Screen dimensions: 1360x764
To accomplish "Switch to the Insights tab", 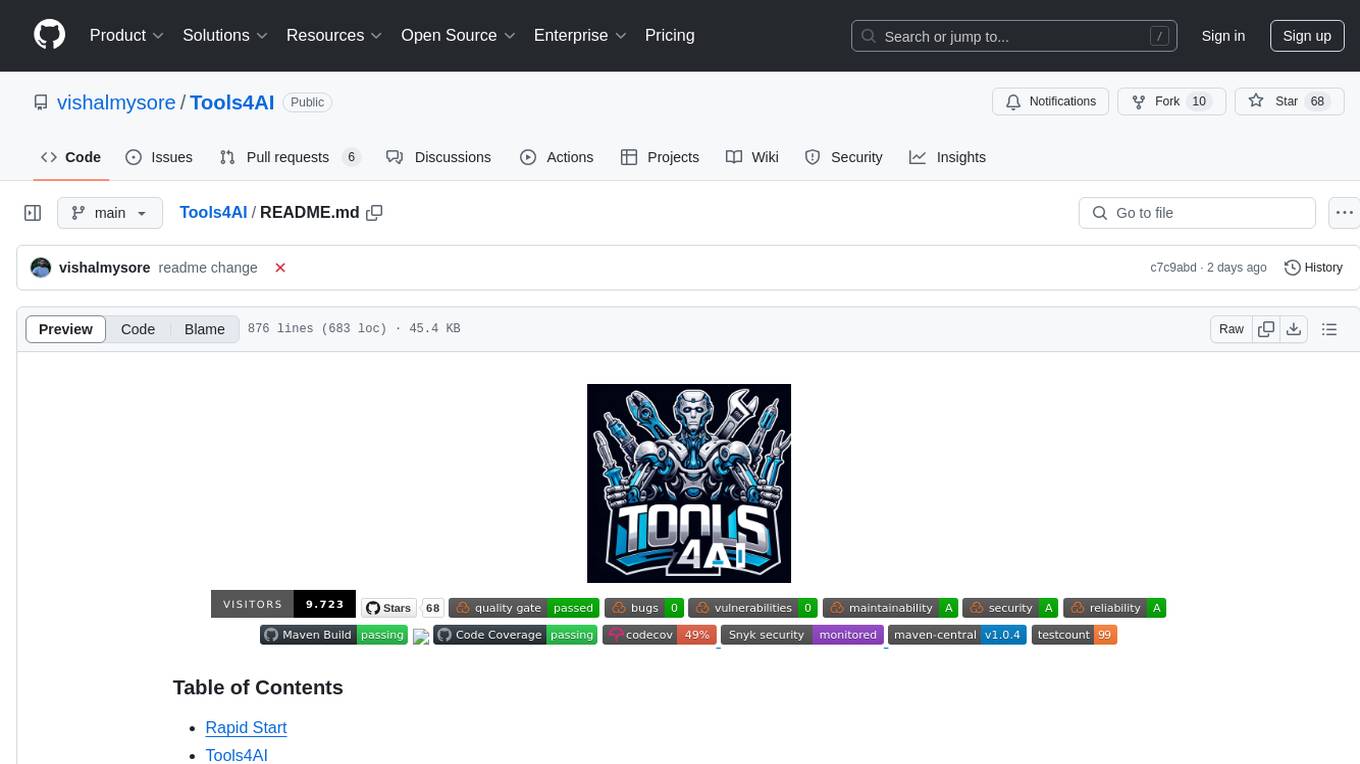I will pyautogui.click(x=948, y=157).
